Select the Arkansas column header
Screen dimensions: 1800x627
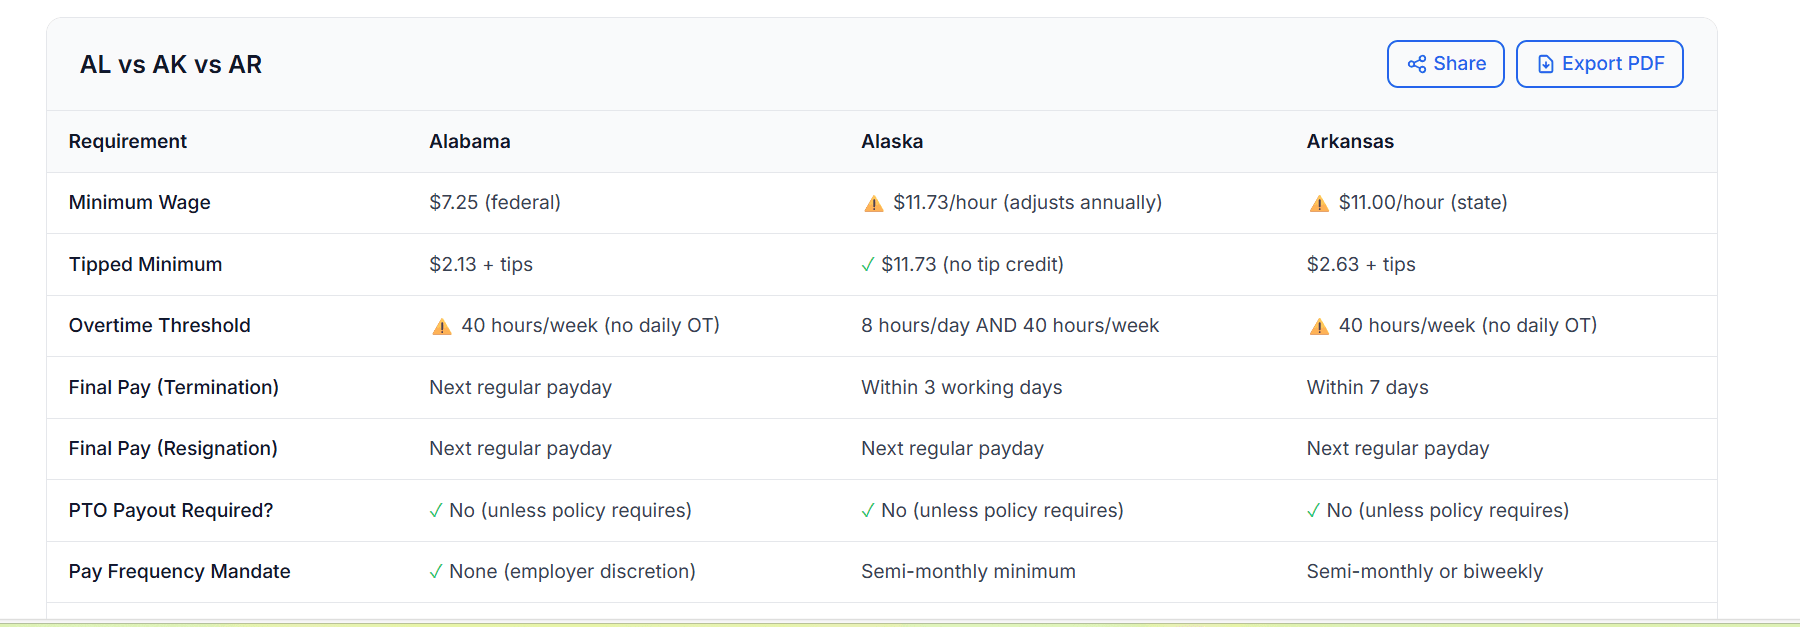pos(1350,141)
